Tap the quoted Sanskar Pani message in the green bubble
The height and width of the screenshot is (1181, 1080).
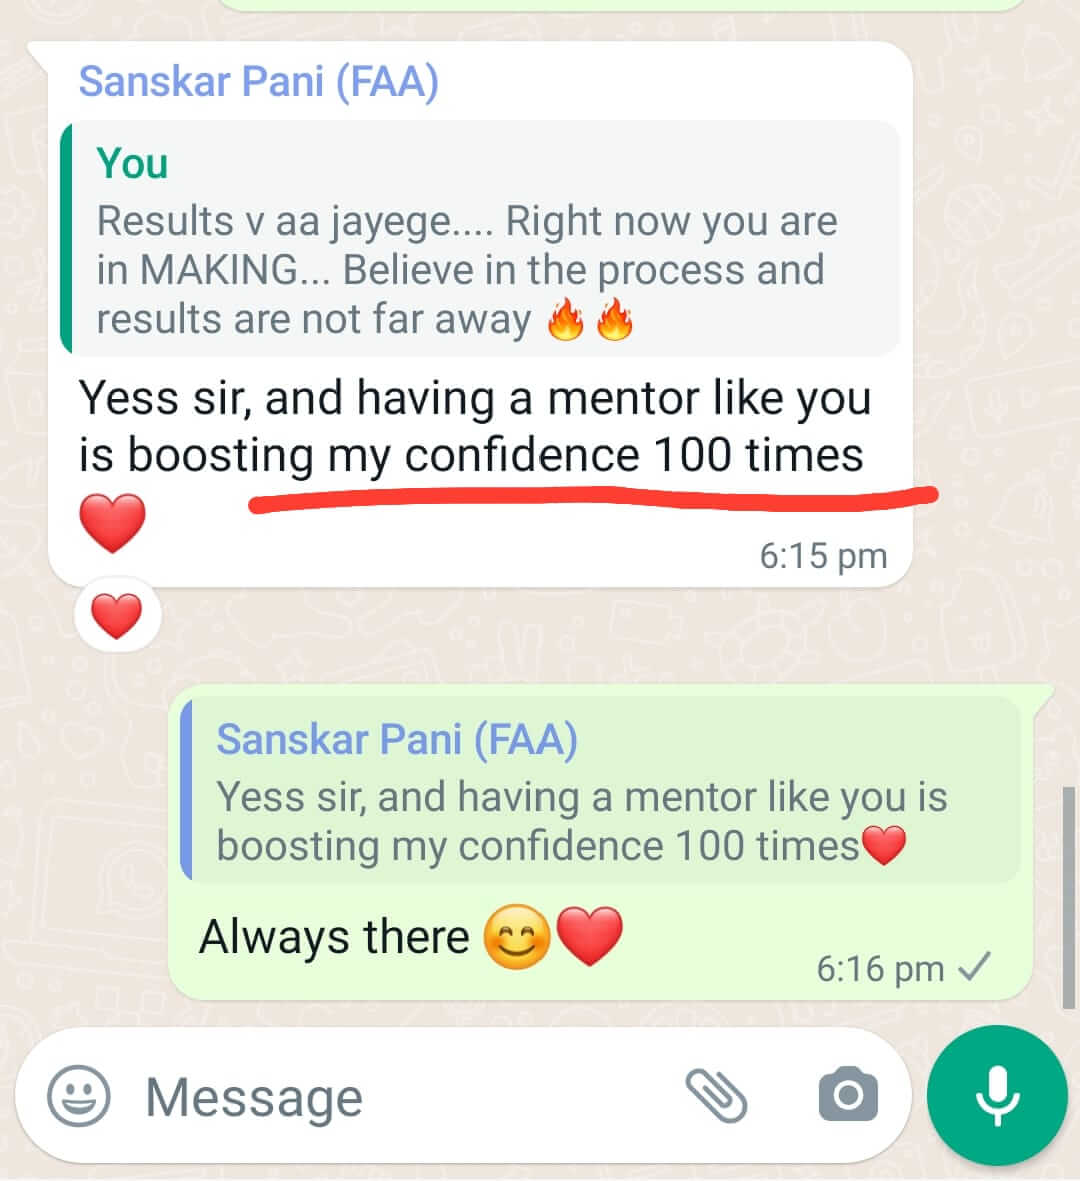[600, 789]
